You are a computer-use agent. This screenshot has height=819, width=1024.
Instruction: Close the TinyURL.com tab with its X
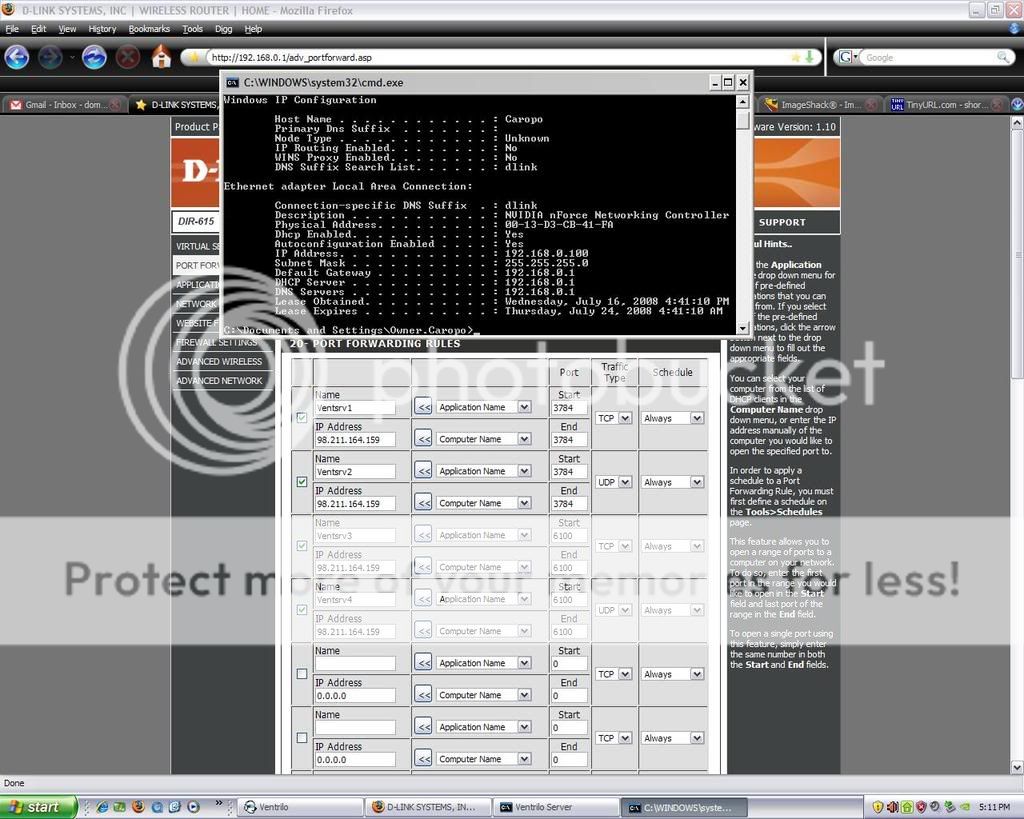(997, 104)
